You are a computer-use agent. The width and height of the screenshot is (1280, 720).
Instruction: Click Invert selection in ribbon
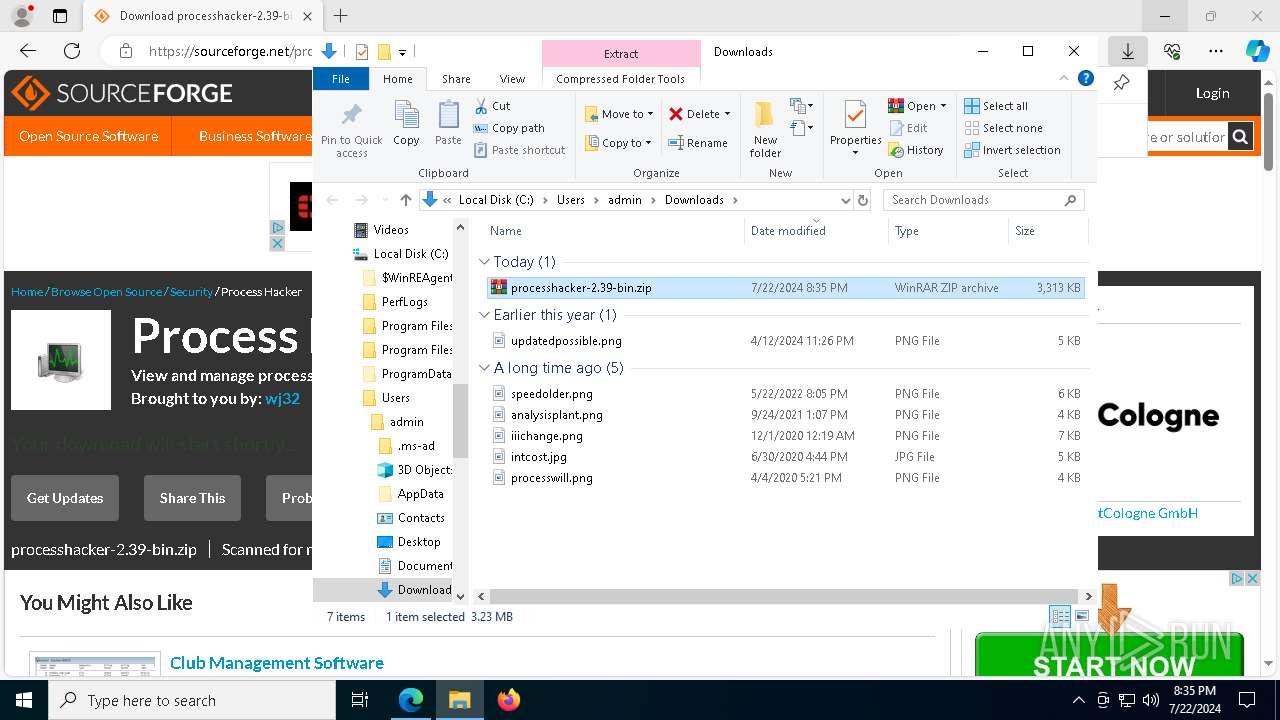[1012, 150]
